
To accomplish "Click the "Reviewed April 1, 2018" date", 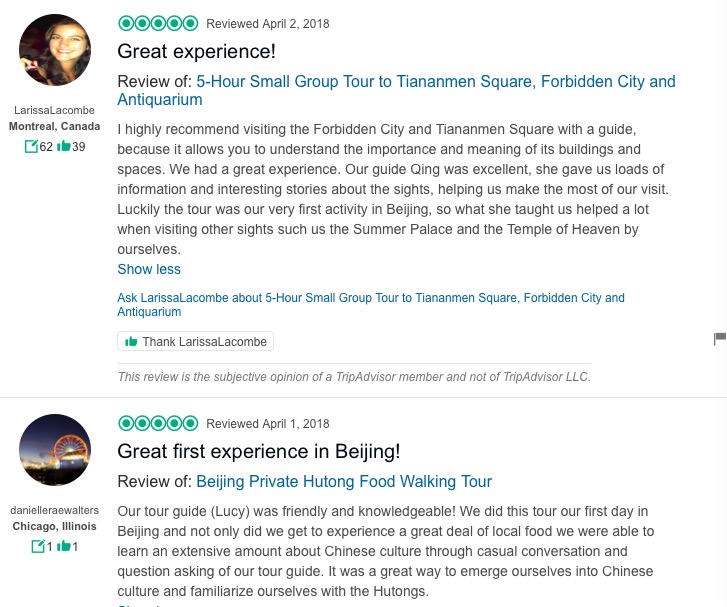I will [267, 424].
